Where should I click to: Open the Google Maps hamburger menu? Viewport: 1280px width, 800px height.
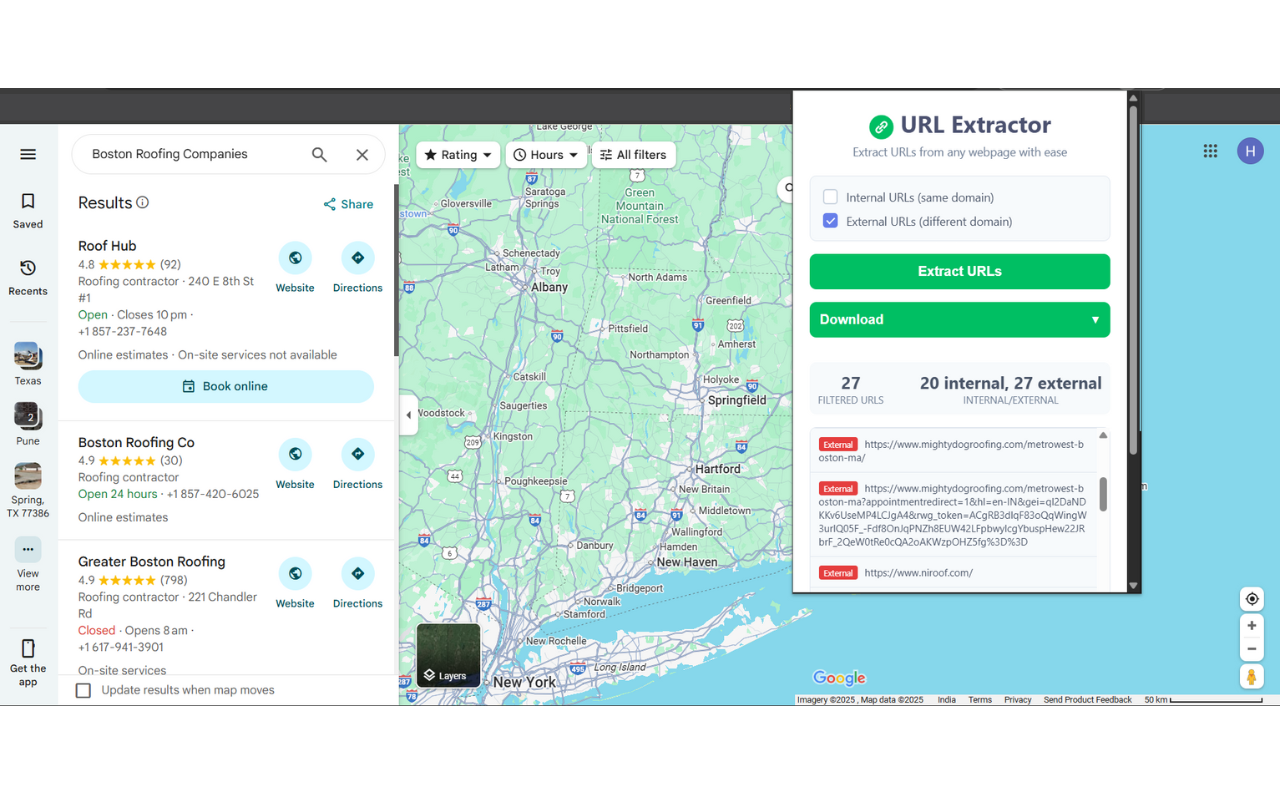tap(28, 154)
